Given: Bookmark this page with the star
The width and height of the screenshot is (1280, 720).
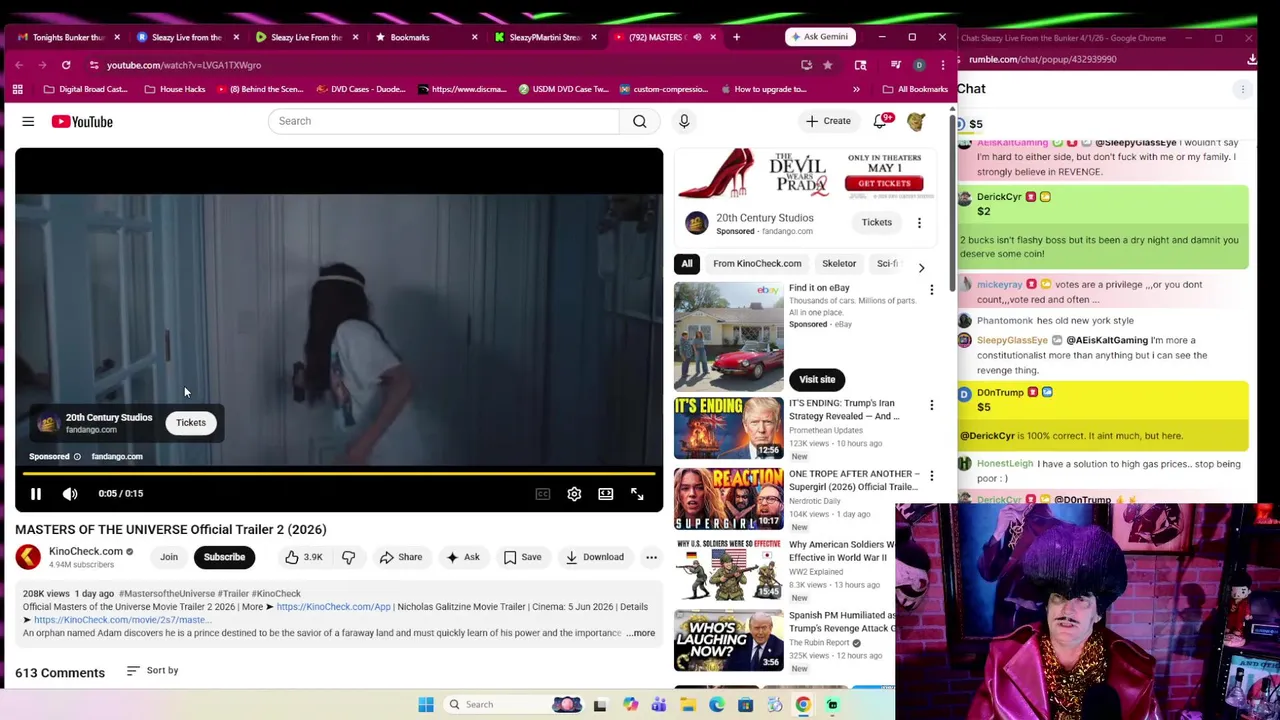Looking at the screenshot, I should (827, 65).
